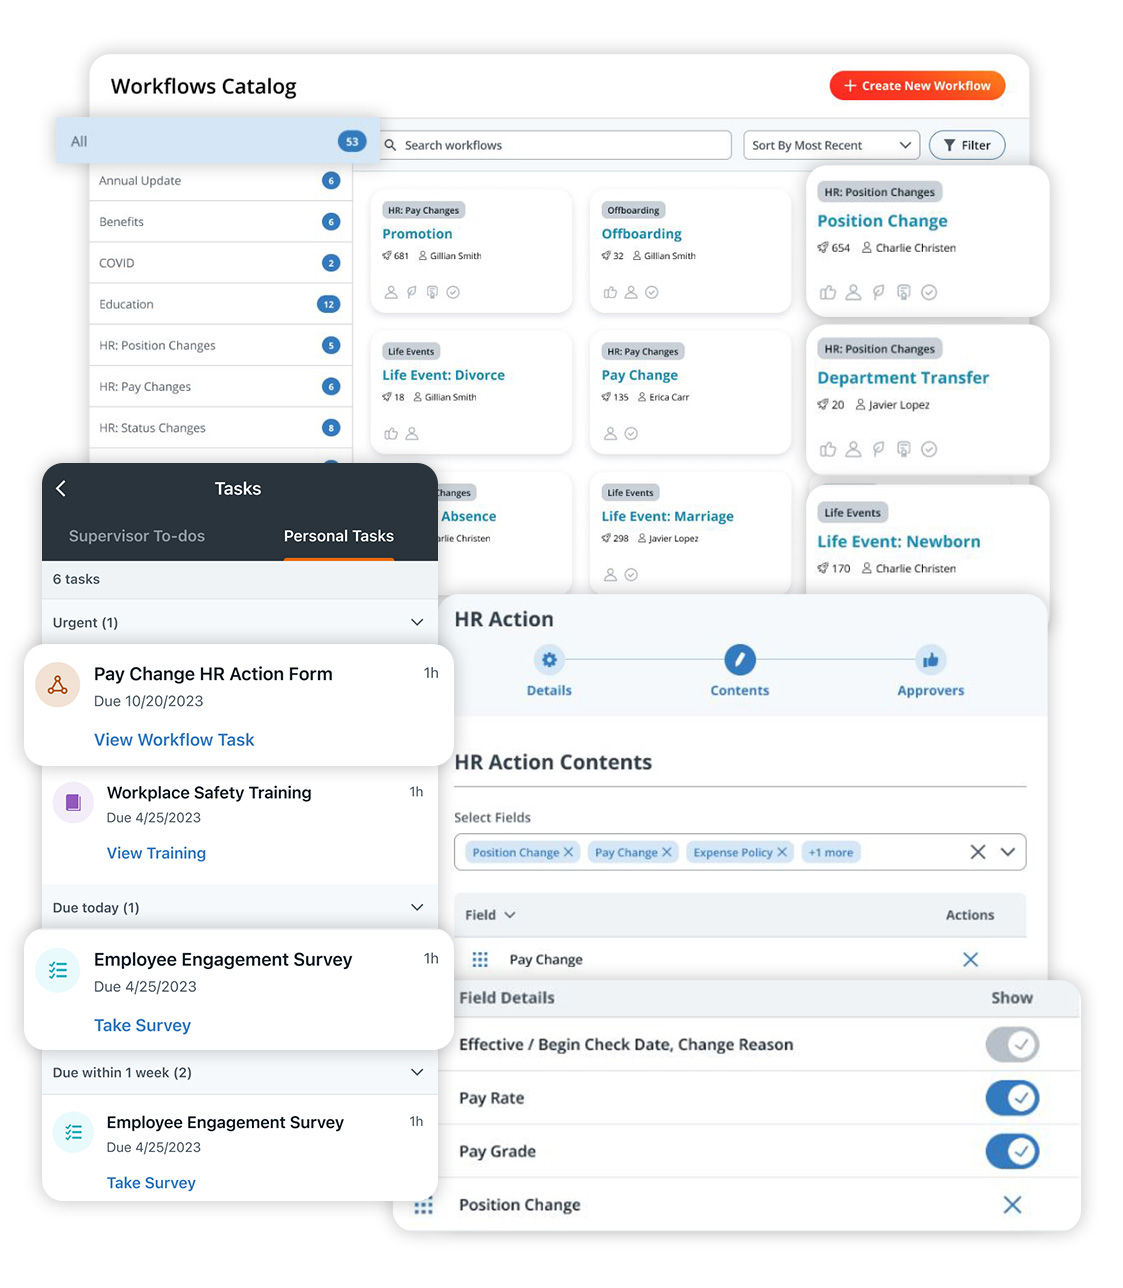The height and width of the screenshot is (1288, 1123).
Task: Remove the Pay Change chip from selected fields
Action: point(667,852)
